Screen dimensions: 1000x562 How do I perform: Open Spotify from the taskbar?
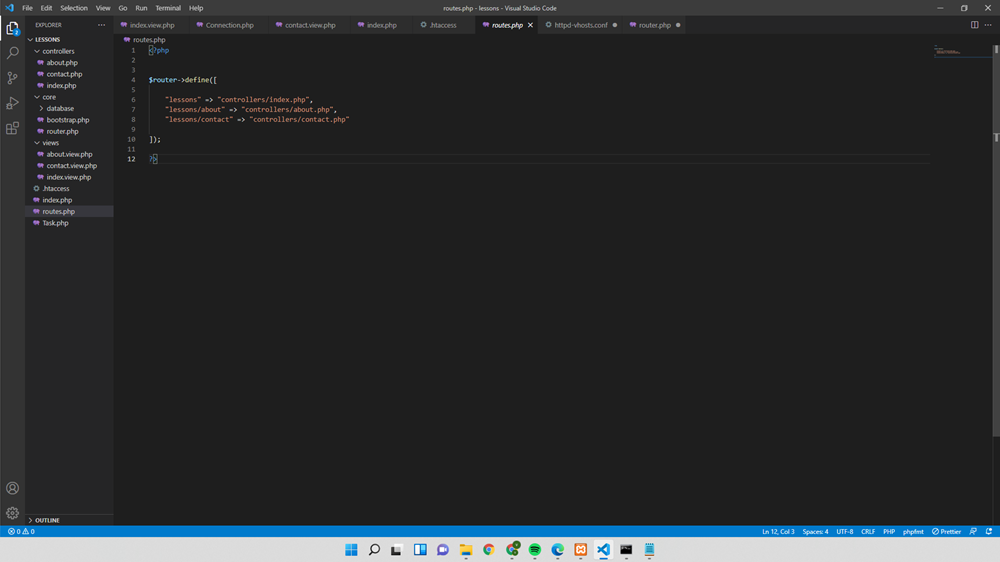coord(534,550)
